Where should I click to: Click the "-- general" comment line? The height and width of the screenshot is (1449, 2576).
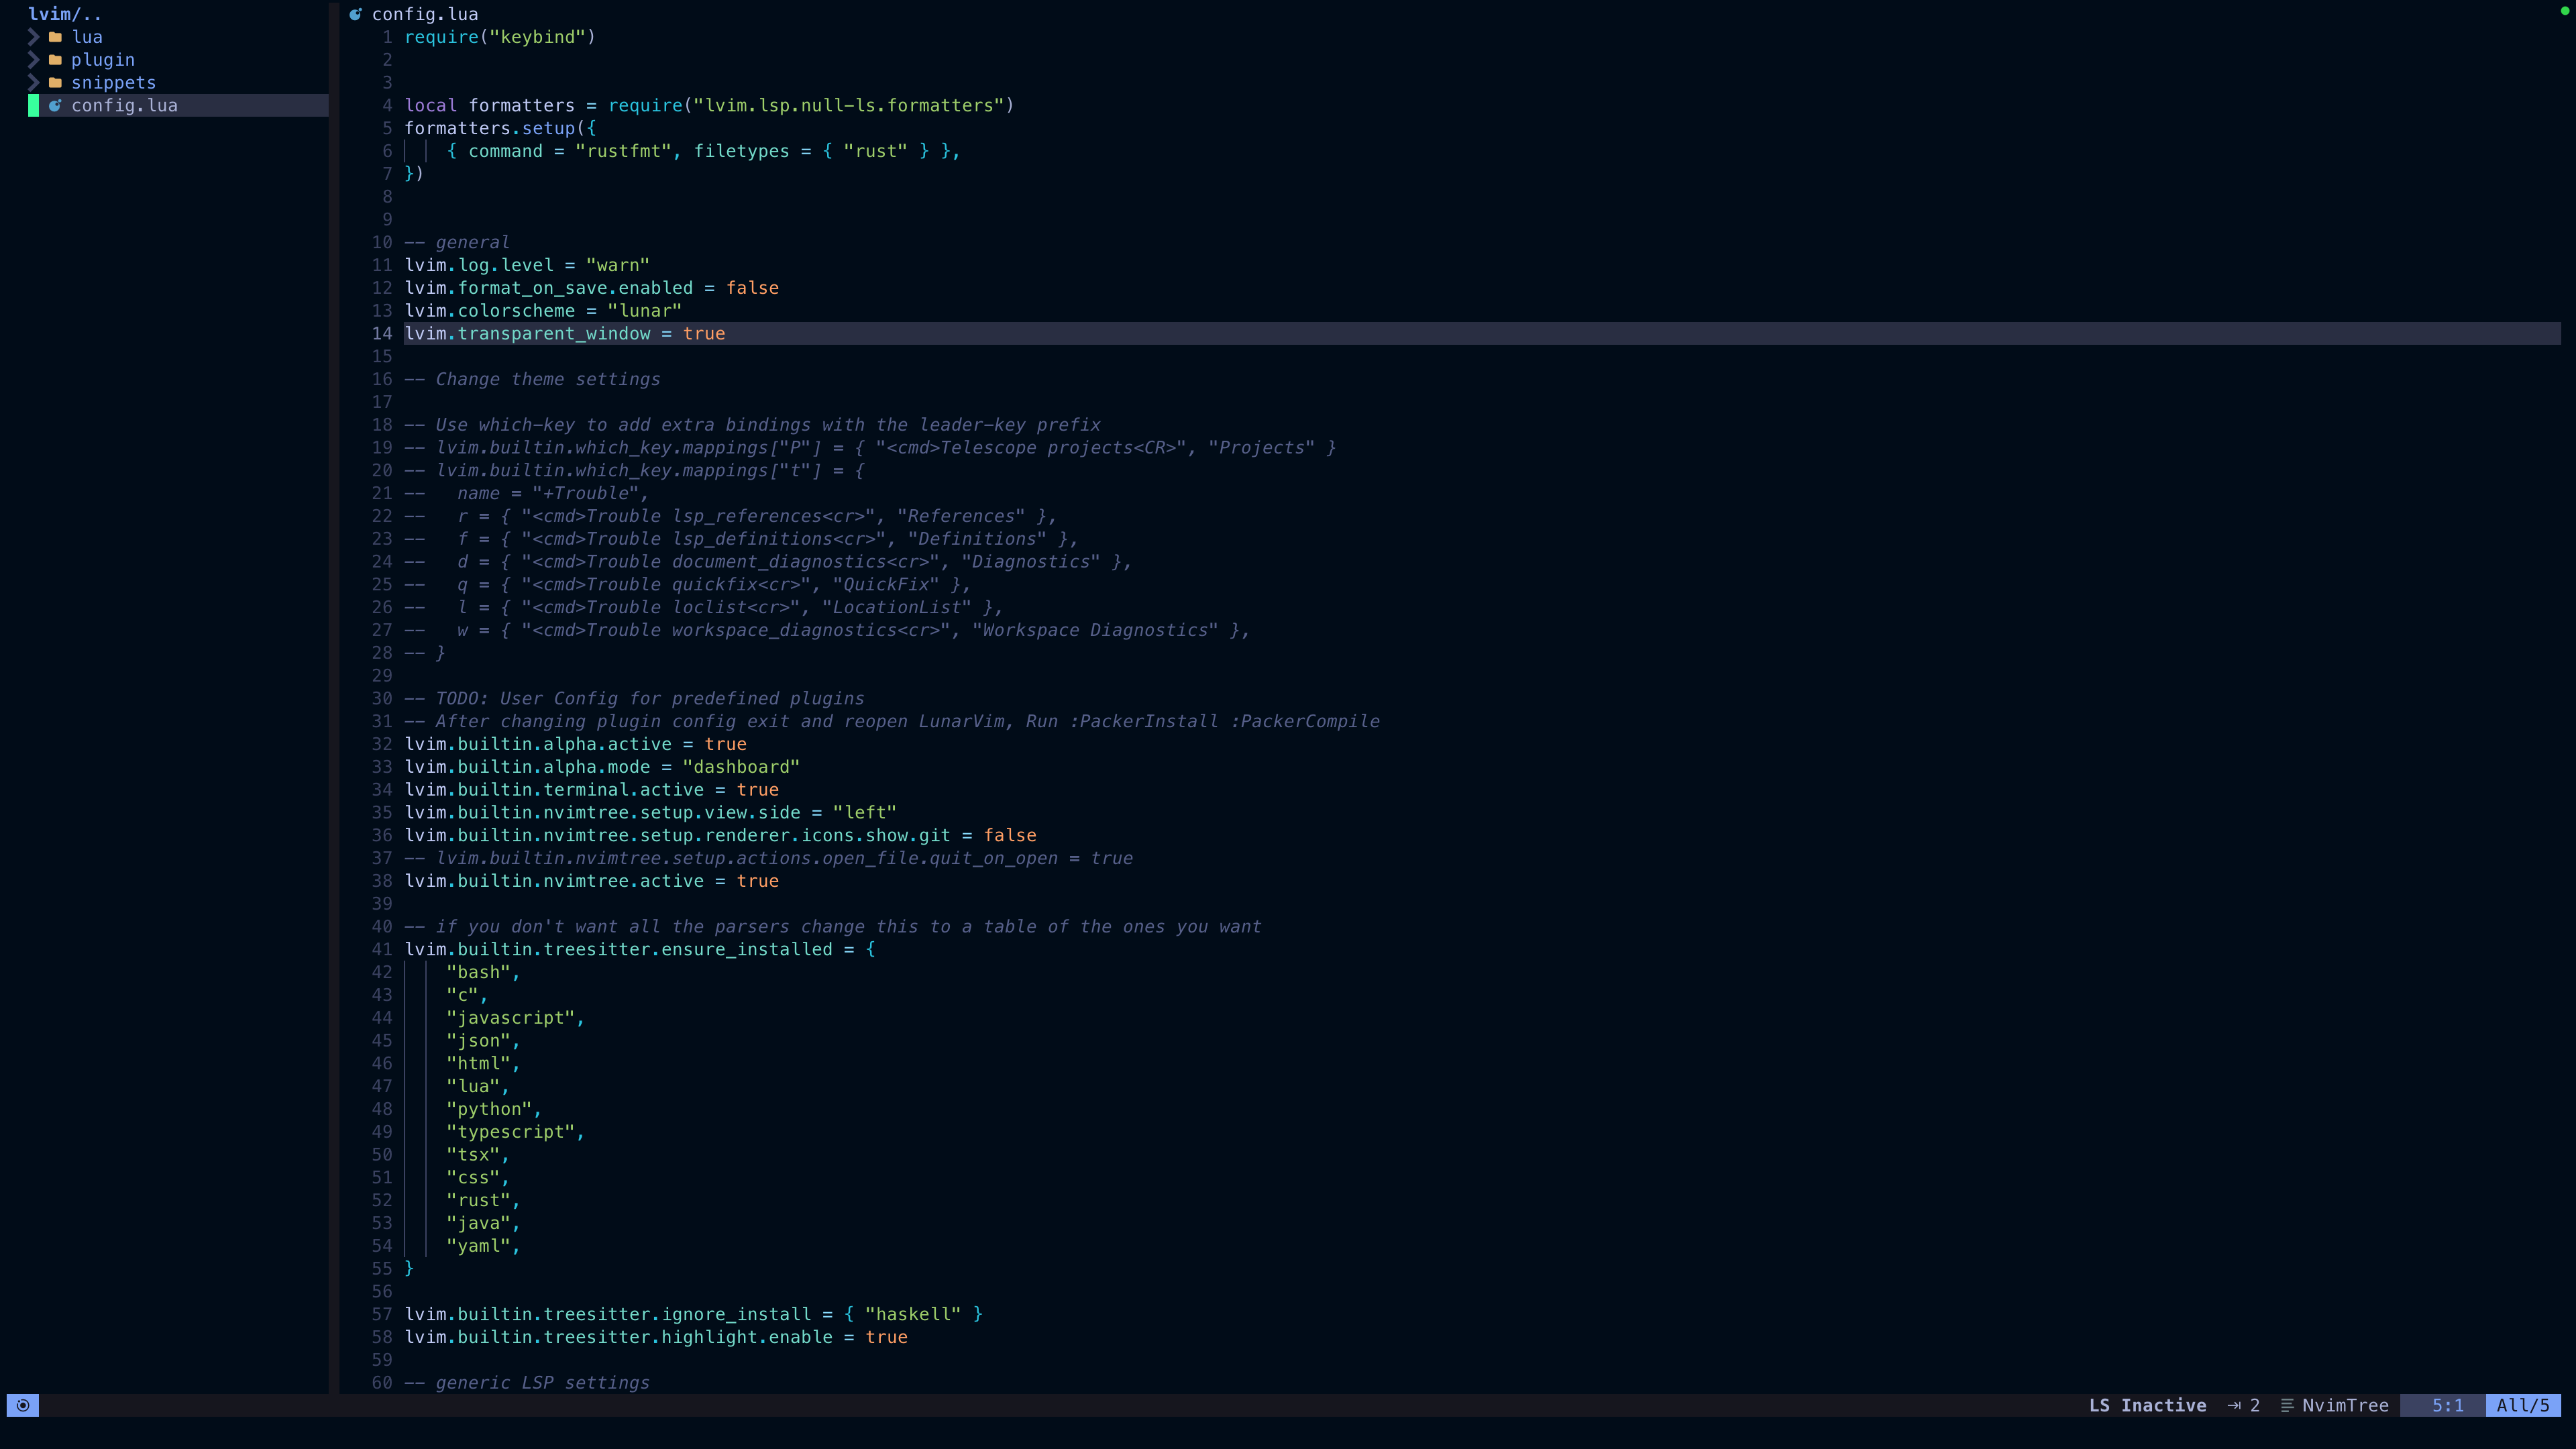[x=457, y=242]
